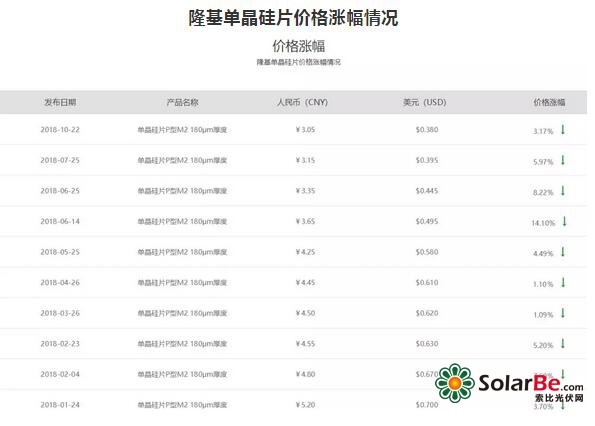This screenshot has height=426, width=595.
Task: Select the date cell 2018-05-25
Action: (x=60, y=252)
